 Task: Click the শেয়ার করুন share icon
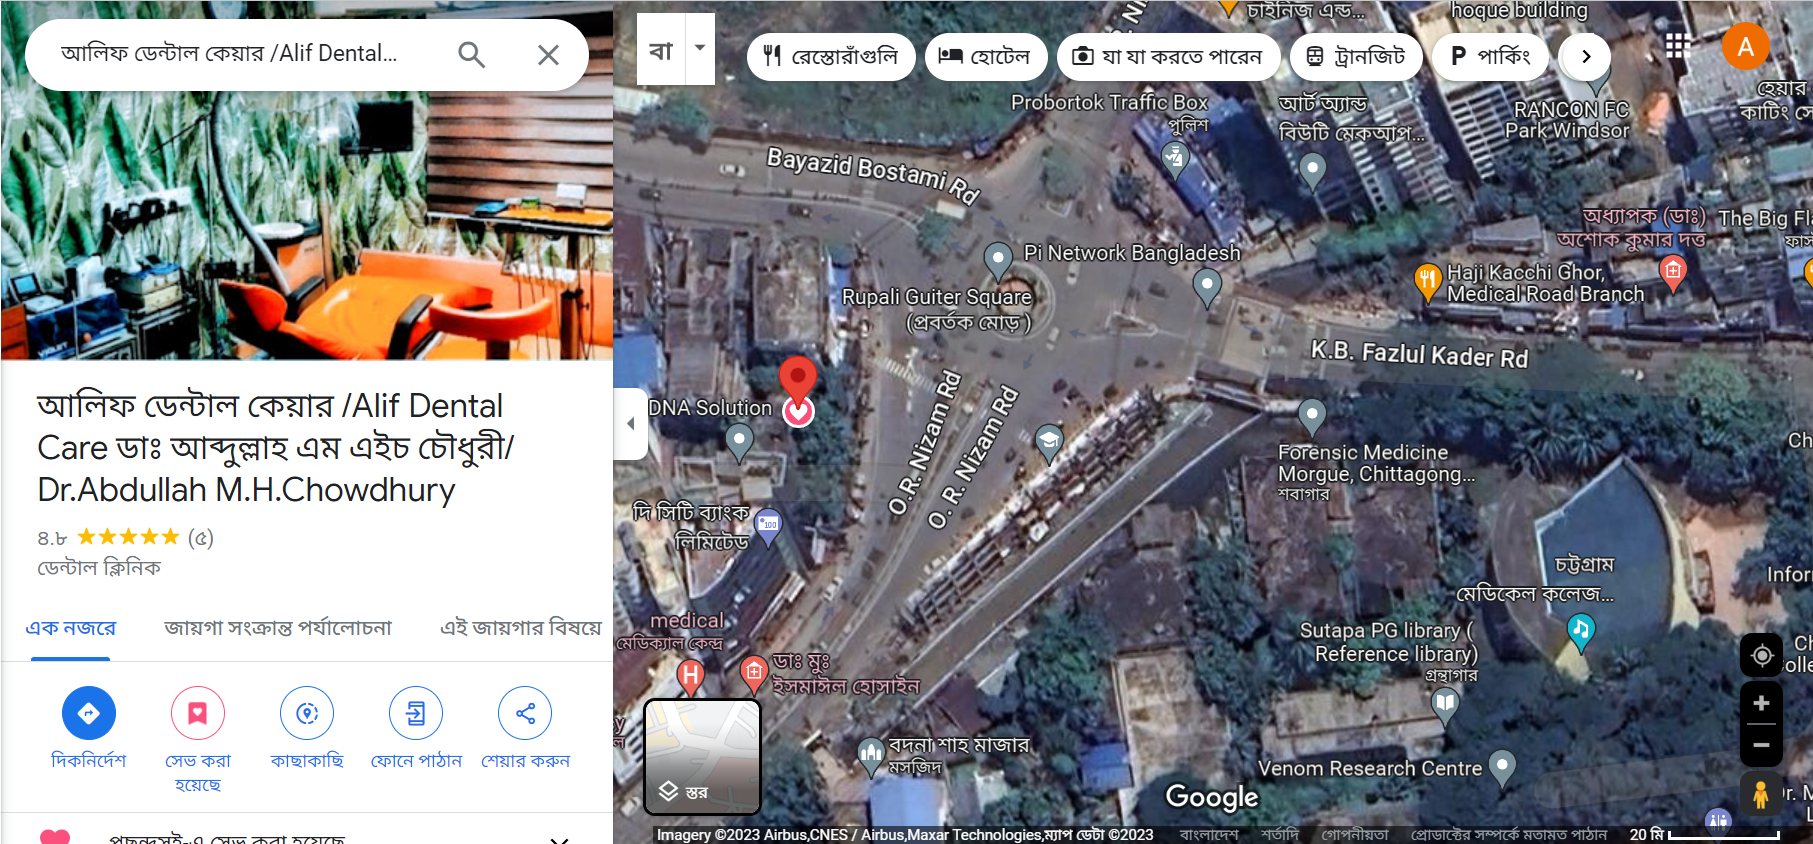click(x=525, y=713)
